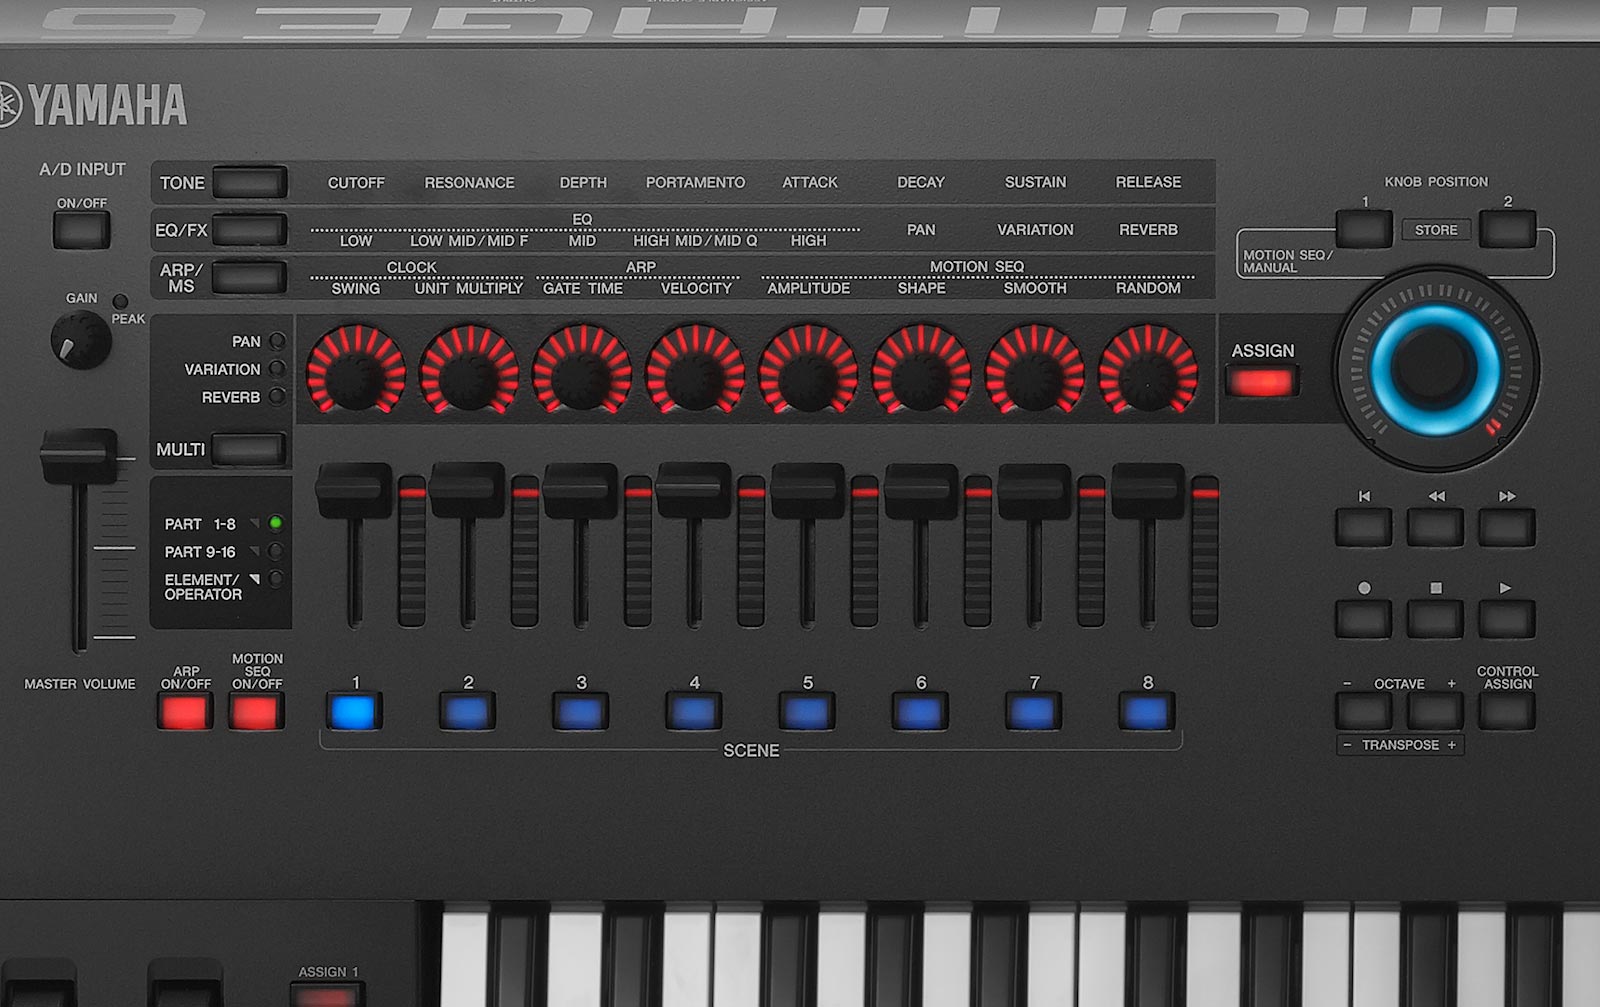Click the fader cap above Scene 8
Image resolution: width=1600 pixels, height=1007 pixels.
click(1148, 490)
